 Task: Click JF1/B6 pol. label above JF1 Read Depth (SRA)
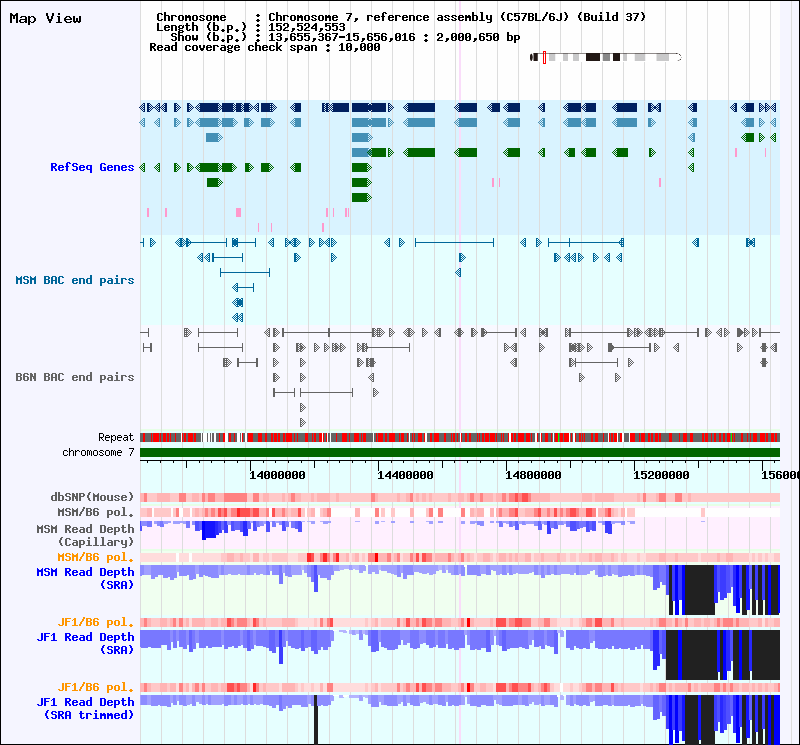(x=95, y=623)
